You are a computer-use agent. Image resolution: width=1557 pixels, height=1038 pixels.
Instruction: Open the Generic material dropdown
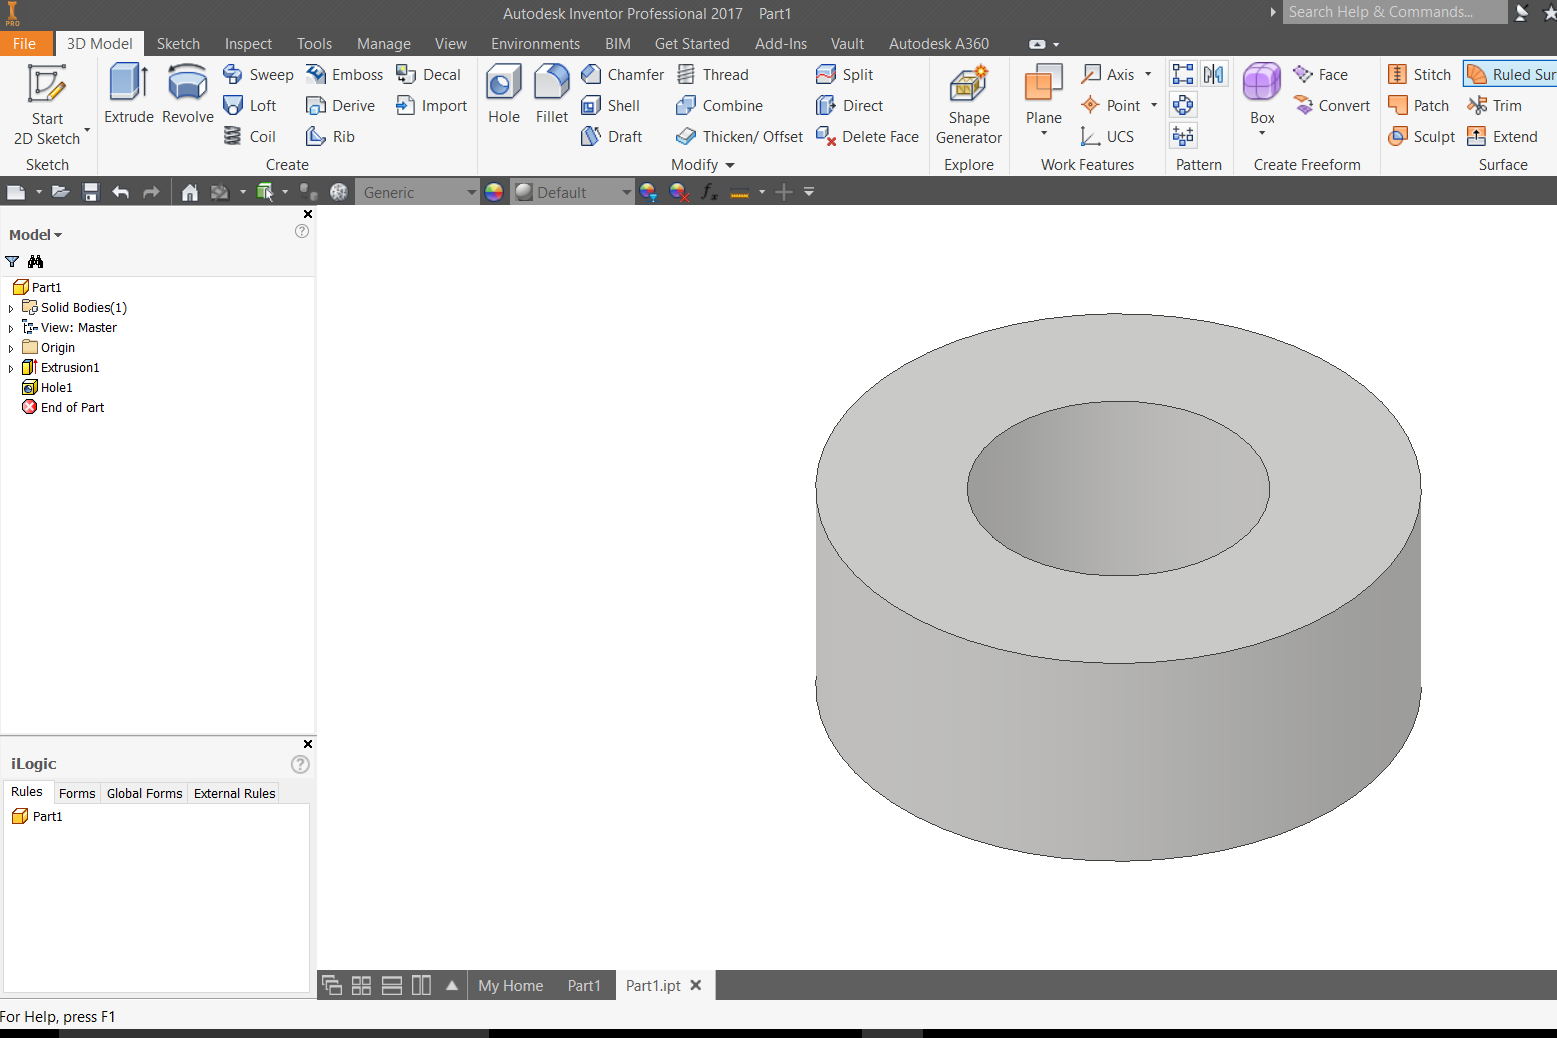coord(418,192)
